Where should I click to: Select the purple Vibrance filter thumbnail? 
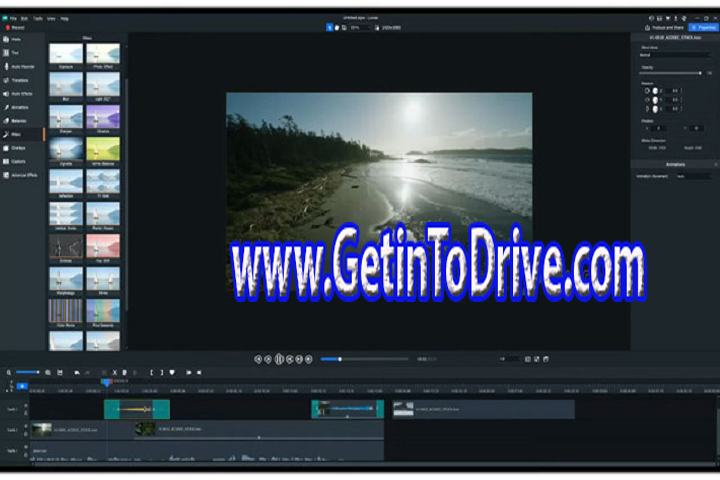[x=103, y=119]
